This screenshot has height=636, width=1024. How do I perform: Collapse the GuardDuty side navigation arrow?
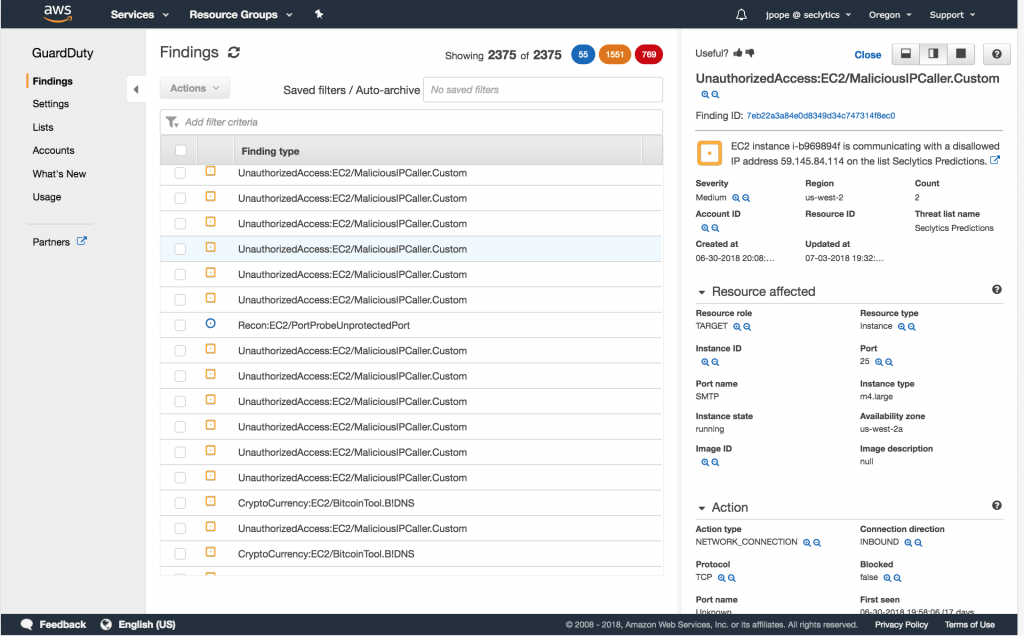tap(136, 89)
